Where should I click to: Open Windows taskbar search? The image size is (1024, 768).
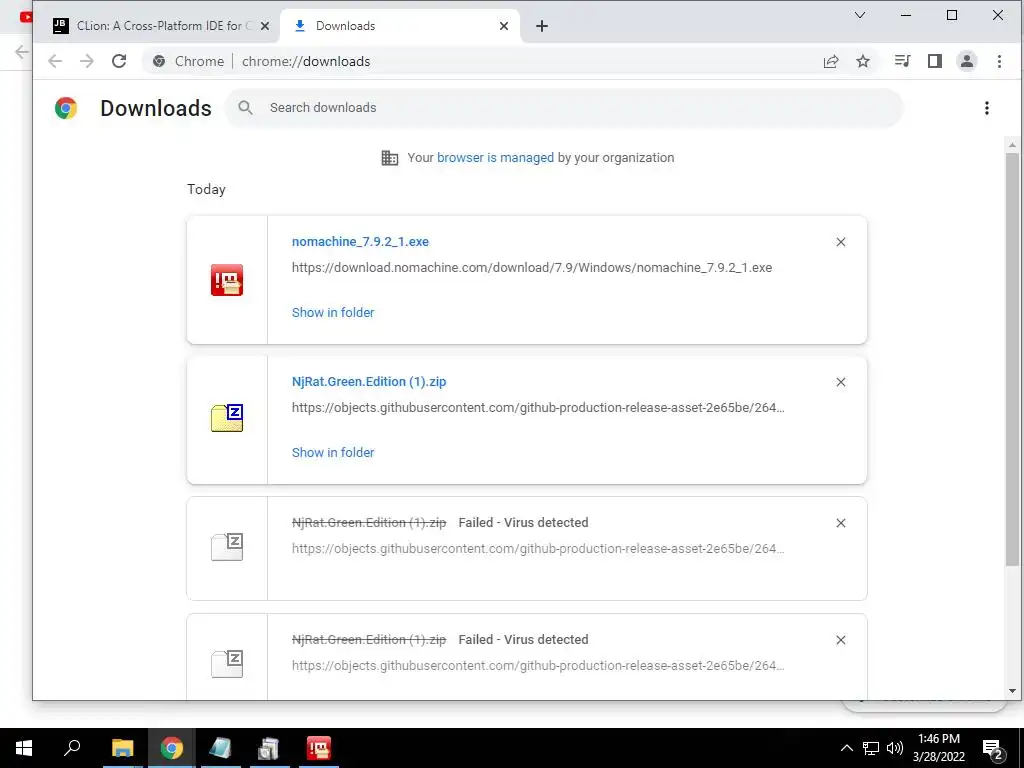pos(72,748)
